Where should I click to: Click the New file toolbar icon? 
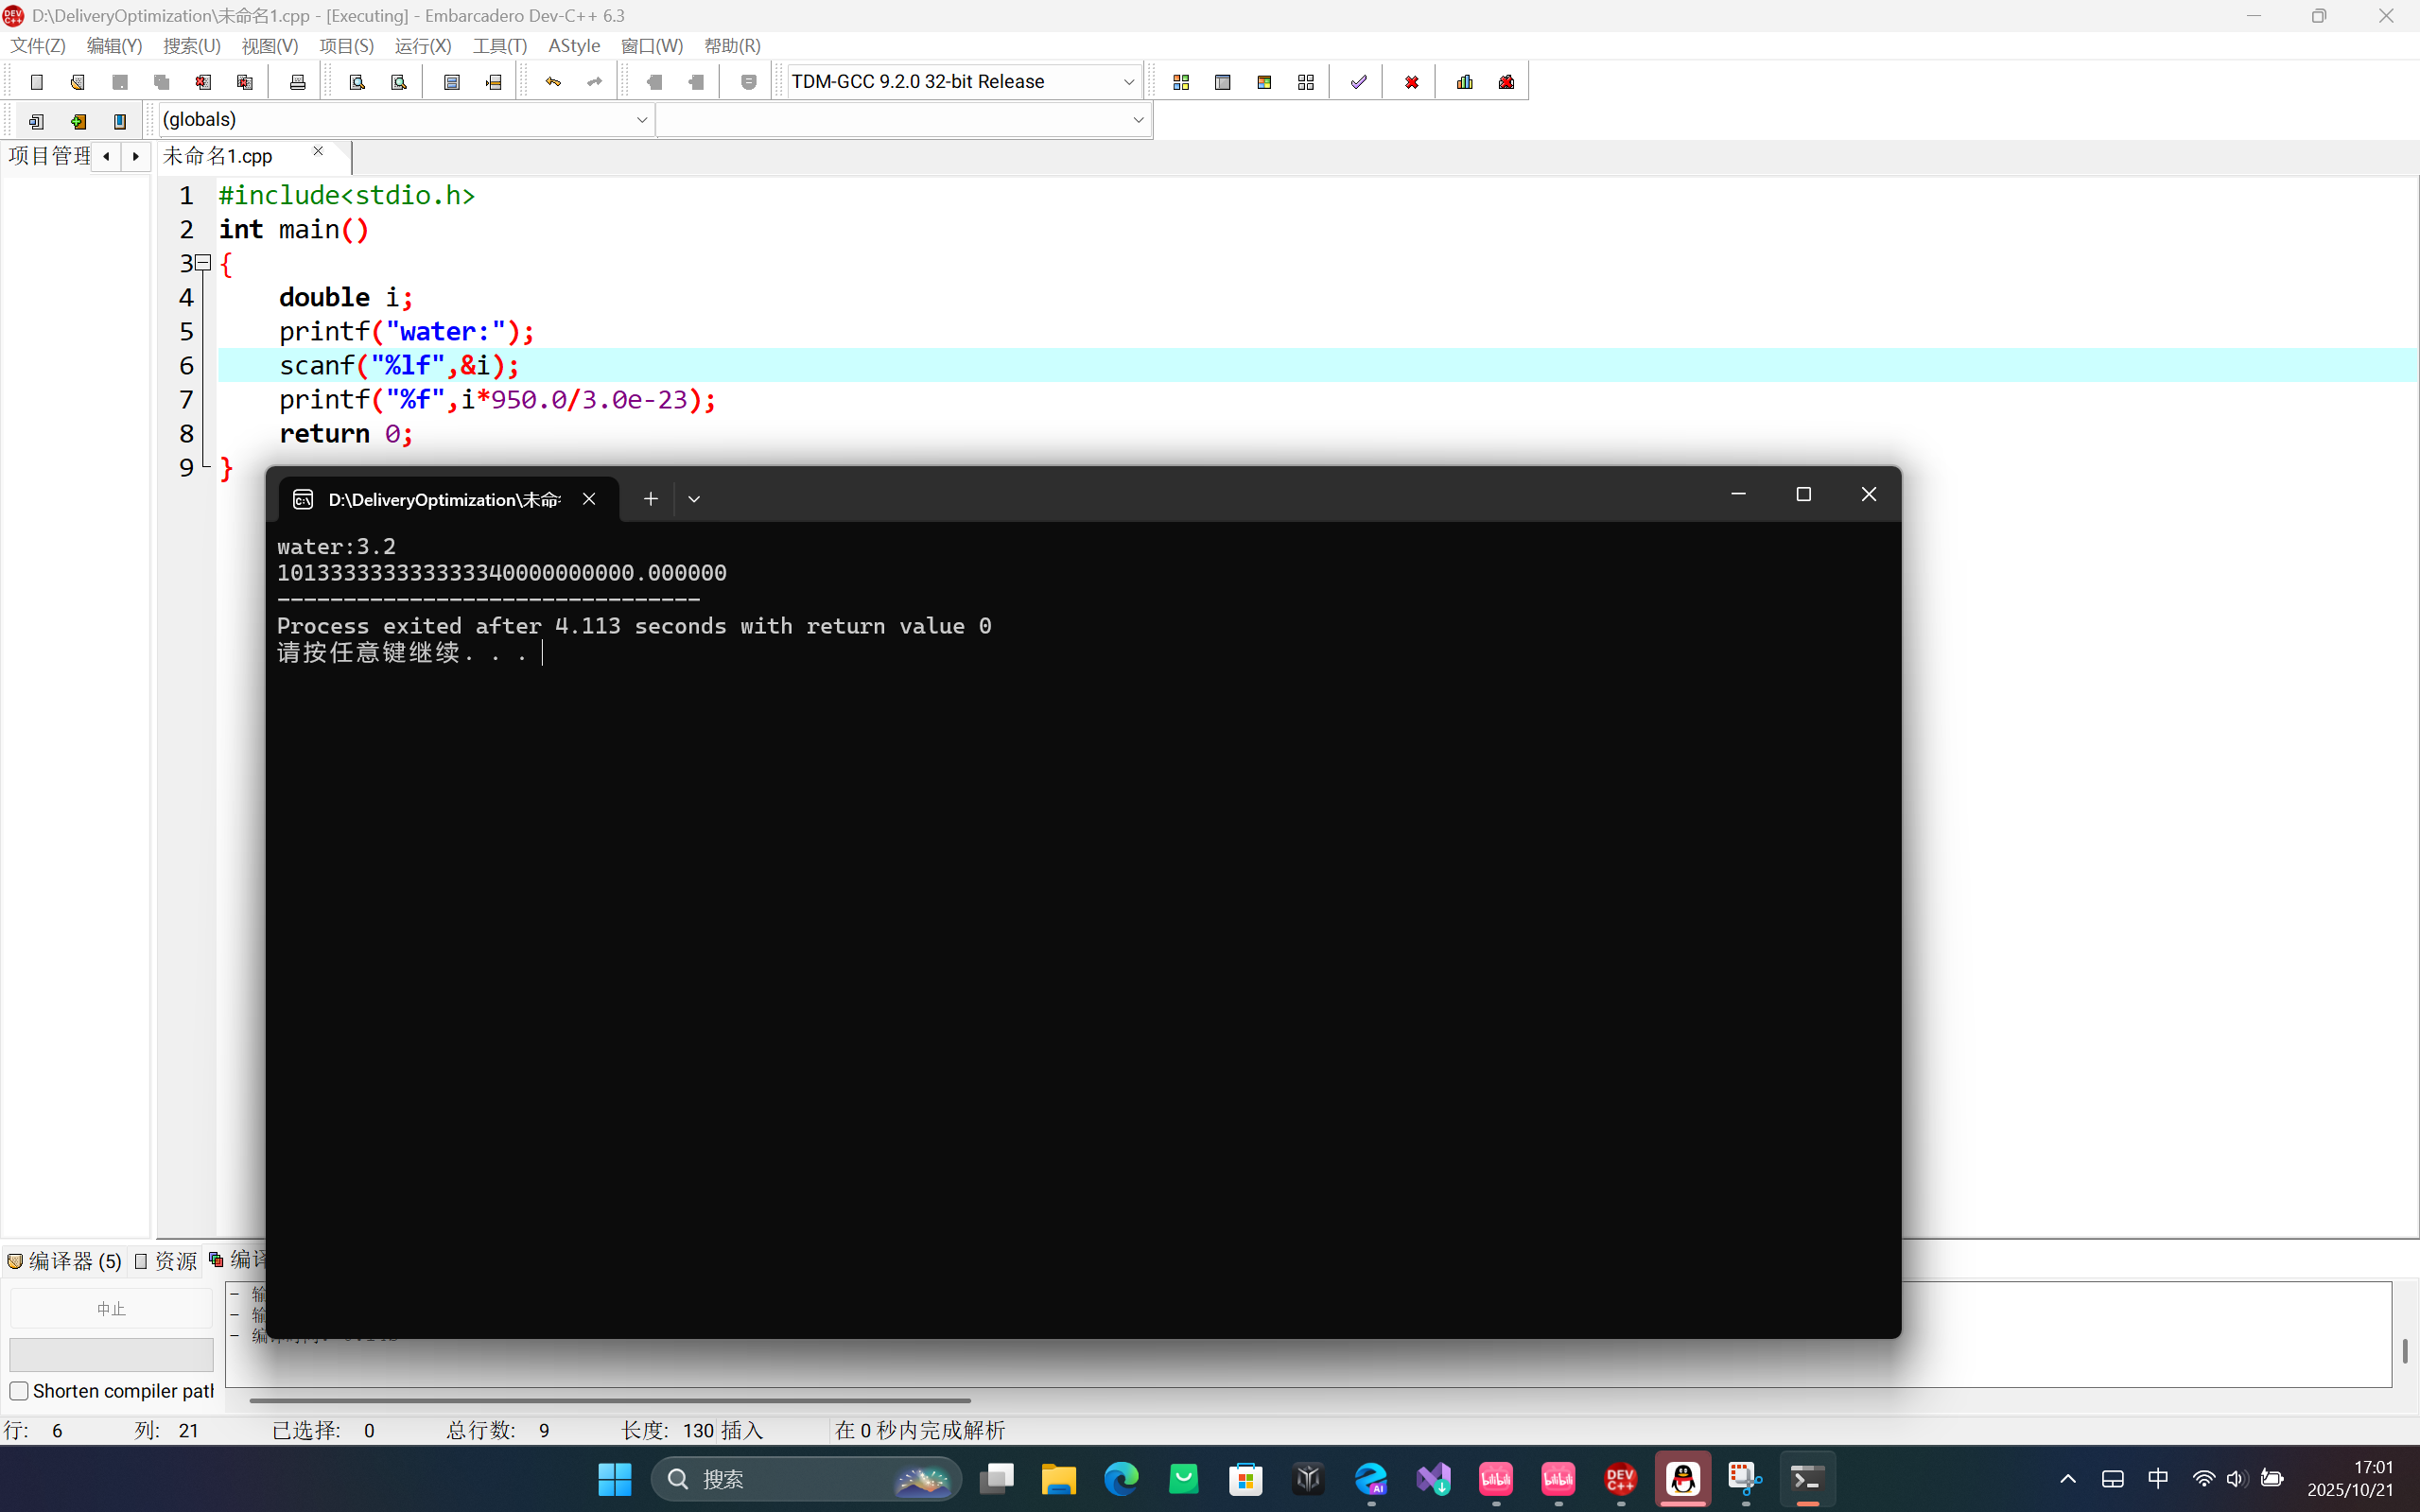[37, 82]
